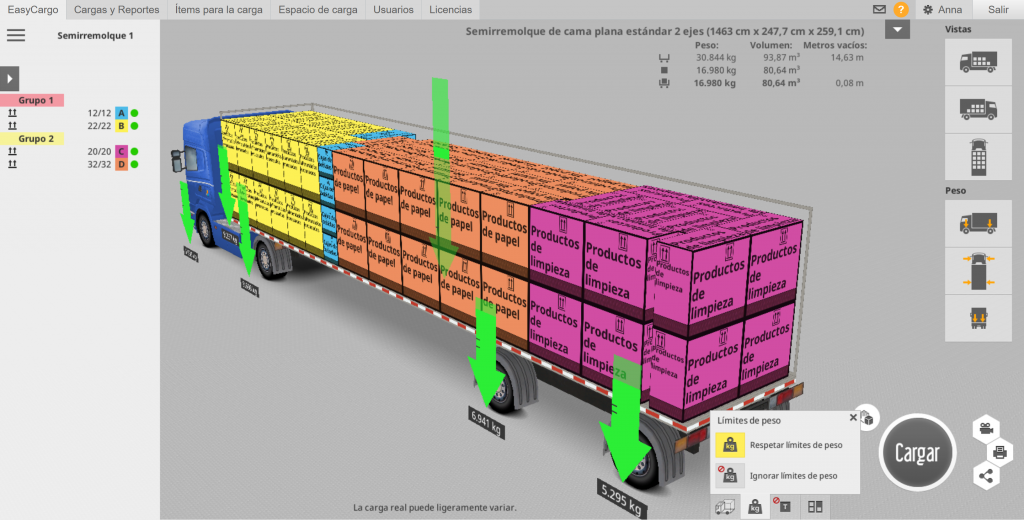Print the load plan with the printer icon
Viewport: 1024px width, 520px height.
(x=999, y=451)
